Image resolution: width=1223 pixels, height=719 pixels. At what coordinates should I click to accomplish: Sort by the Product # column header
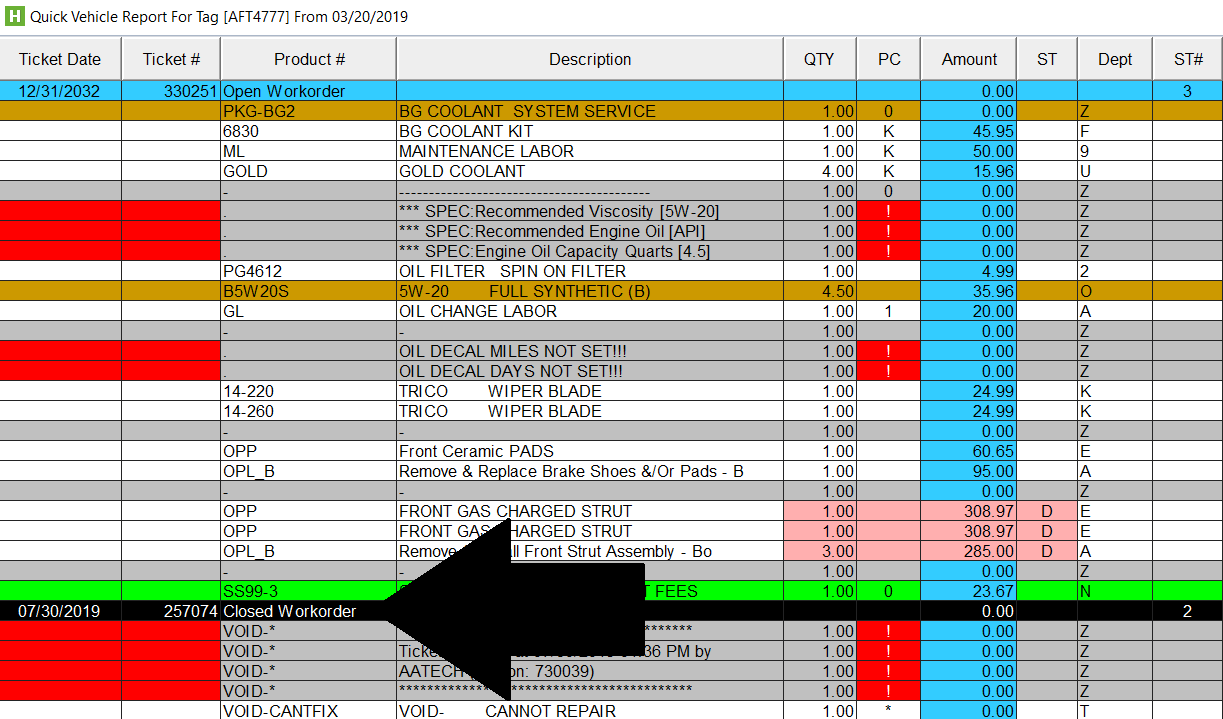point(309,59)
